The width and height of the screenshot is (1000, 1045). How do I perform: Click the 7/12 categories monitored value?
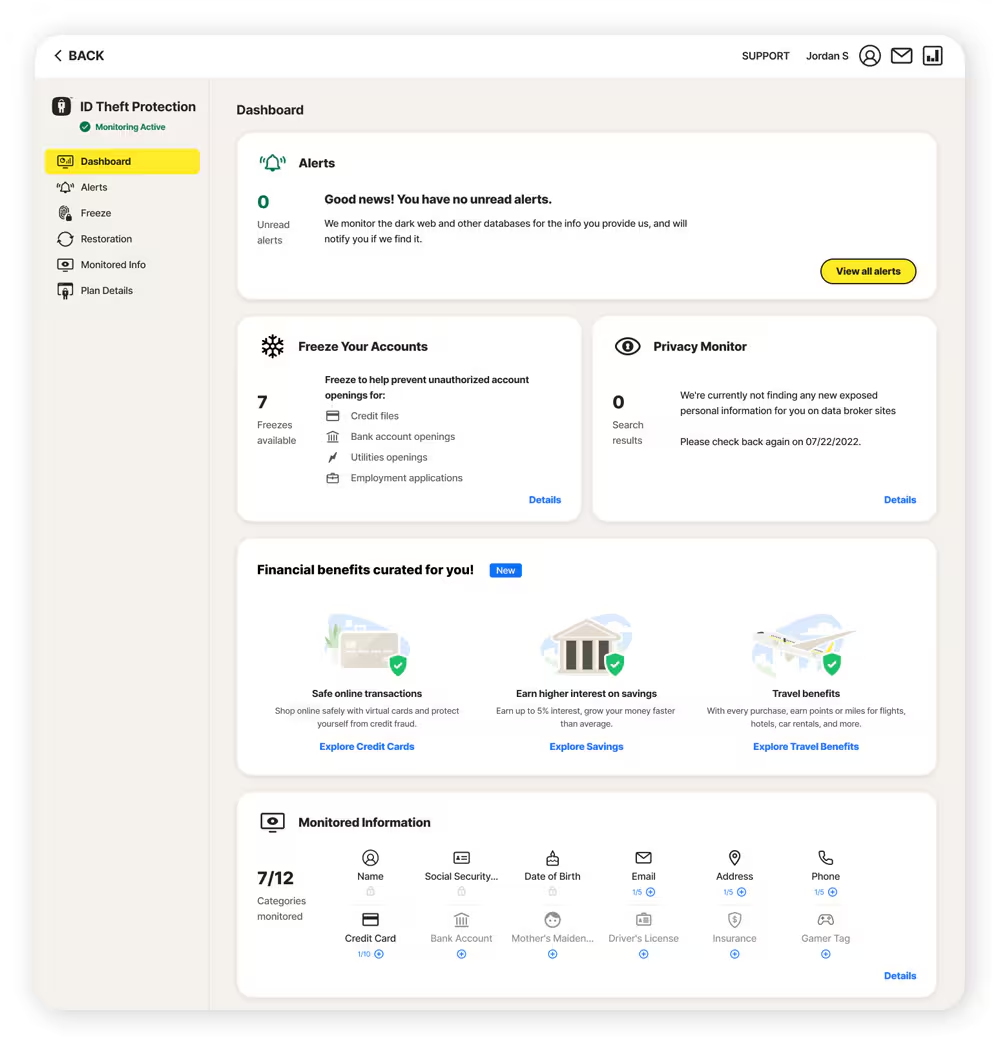pos(275,878)
